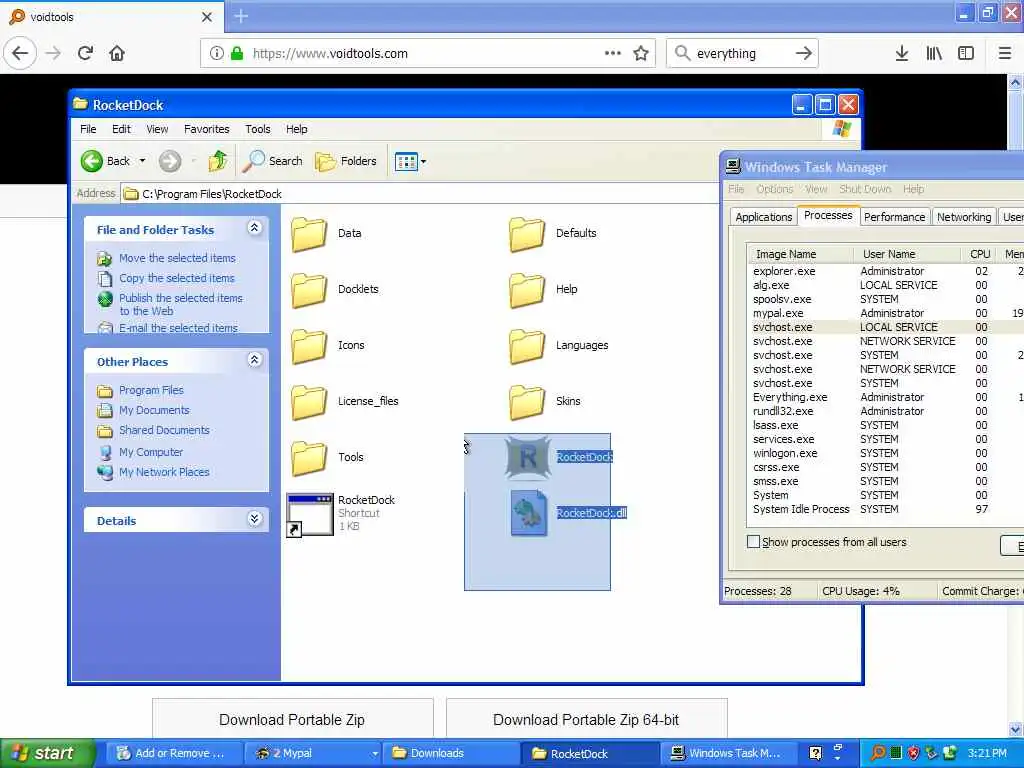Click the Up one level folder icon
This screenshot has height=768, width=1024.
point(218,161)
